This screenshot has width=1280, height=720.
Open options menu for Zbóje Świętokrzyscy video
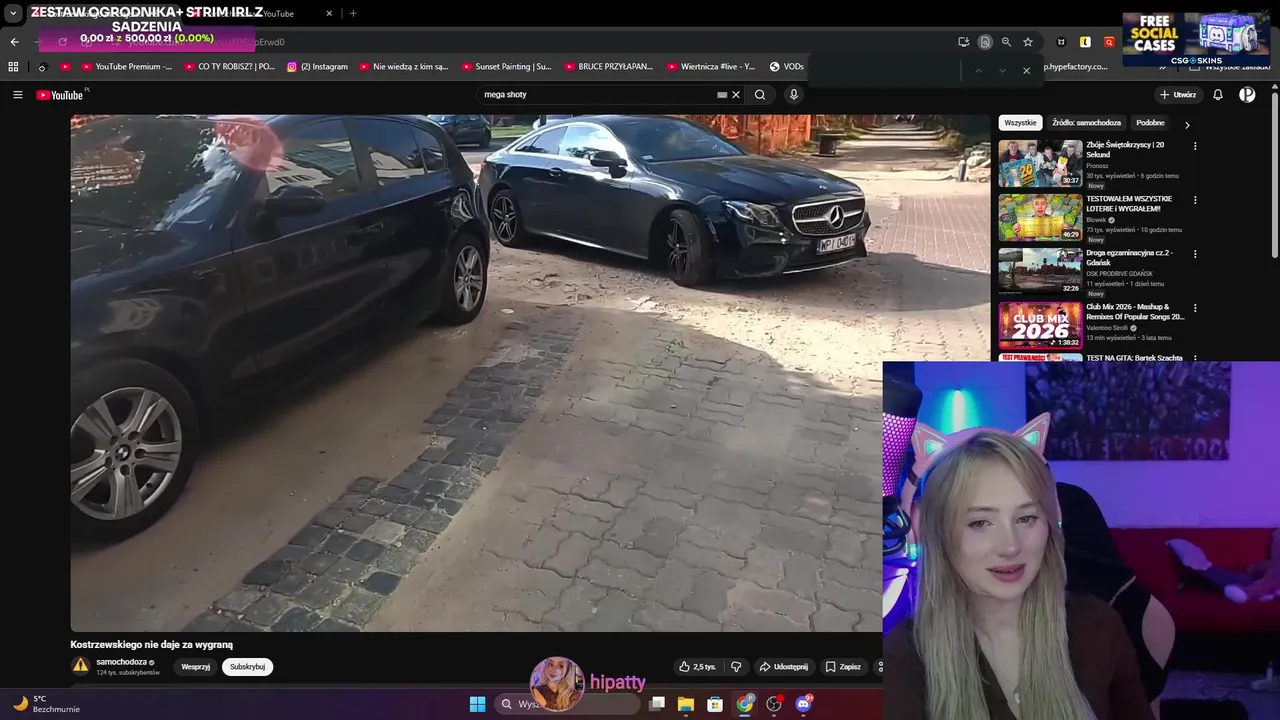pos(1194,146)
